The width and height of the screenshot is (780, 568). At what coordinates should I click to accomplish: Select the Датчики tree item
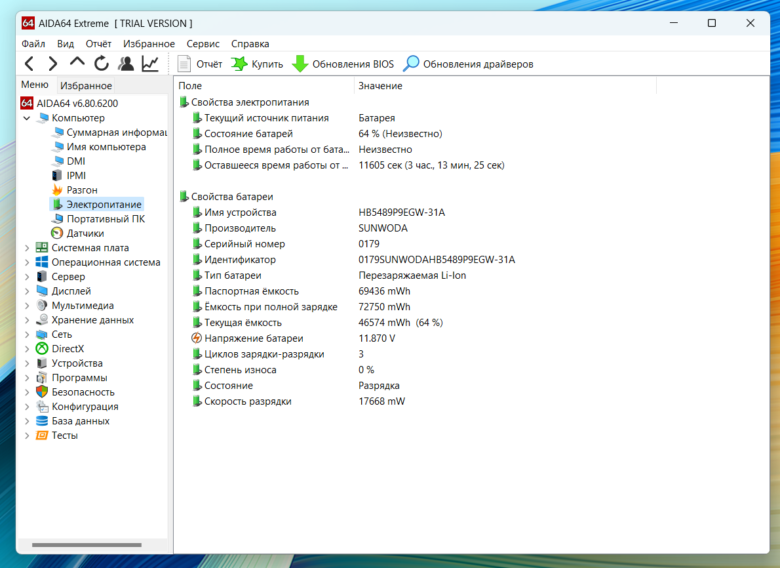pos(78,233)
